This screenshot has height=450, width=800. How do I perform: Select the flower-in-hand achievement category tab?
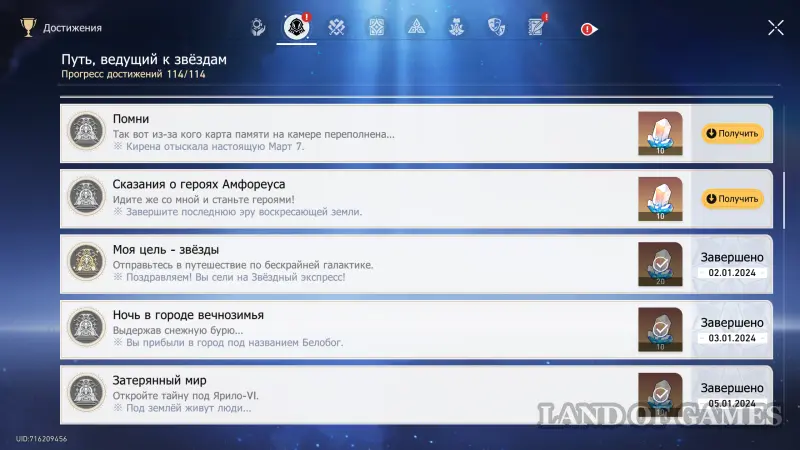tap(258, 28)
